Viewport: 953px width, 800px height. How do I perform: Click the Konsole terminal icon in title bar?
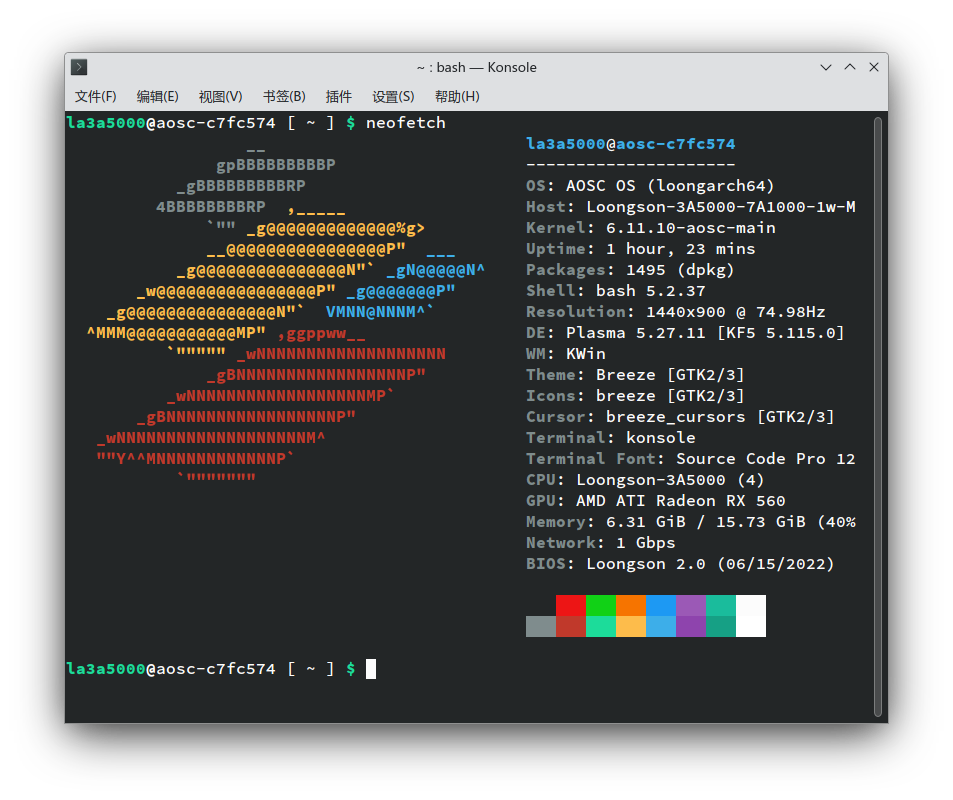79,67
